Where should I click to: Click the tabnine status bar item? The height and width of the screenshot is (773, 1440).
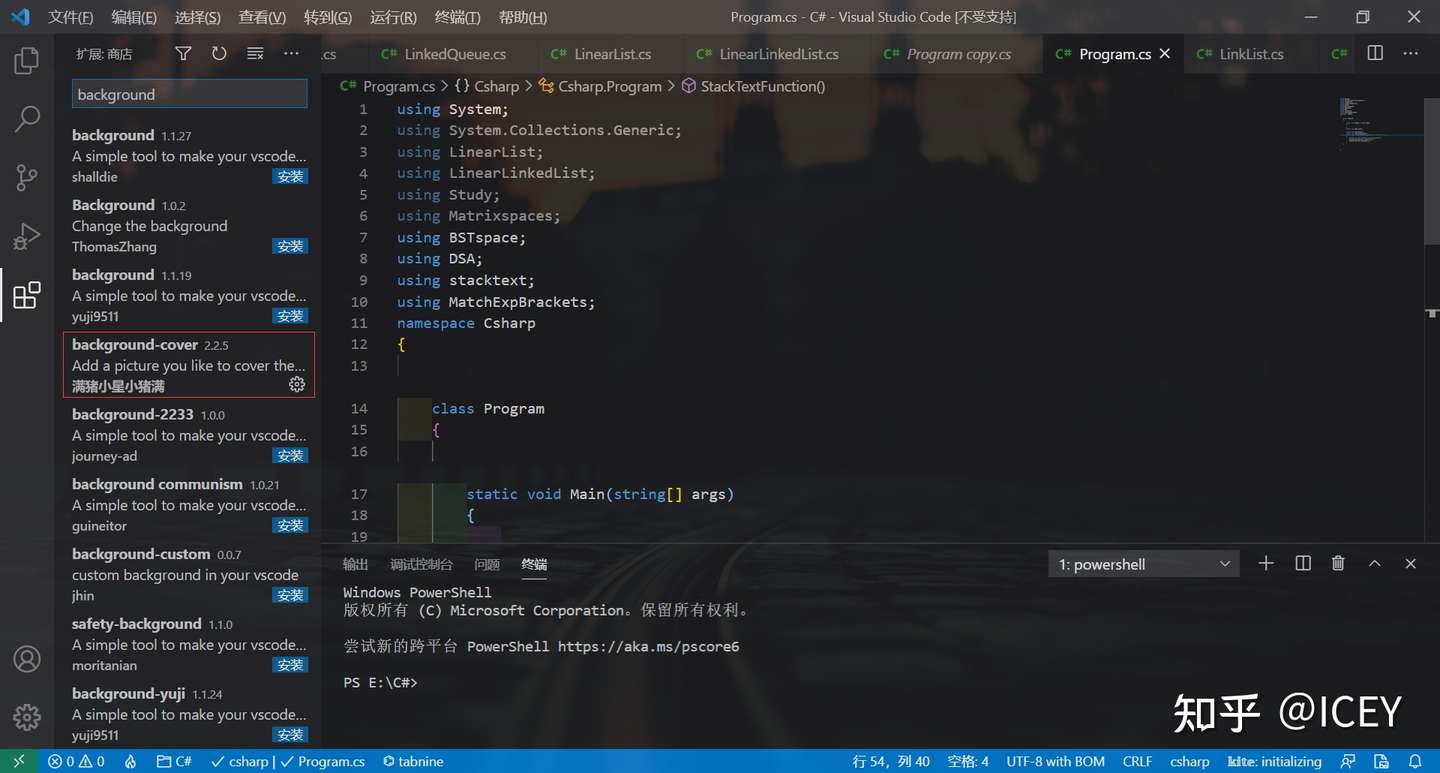point(413,761)
